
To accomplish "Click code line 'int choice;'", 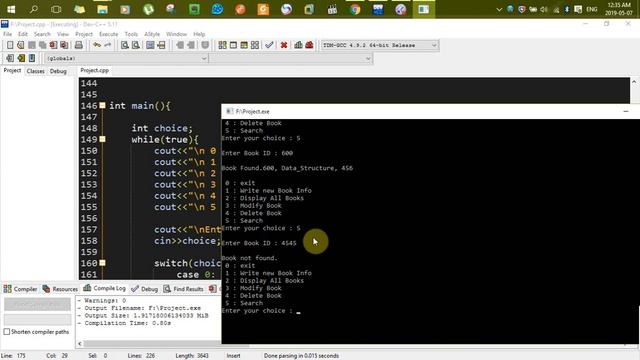I will 162,128.
